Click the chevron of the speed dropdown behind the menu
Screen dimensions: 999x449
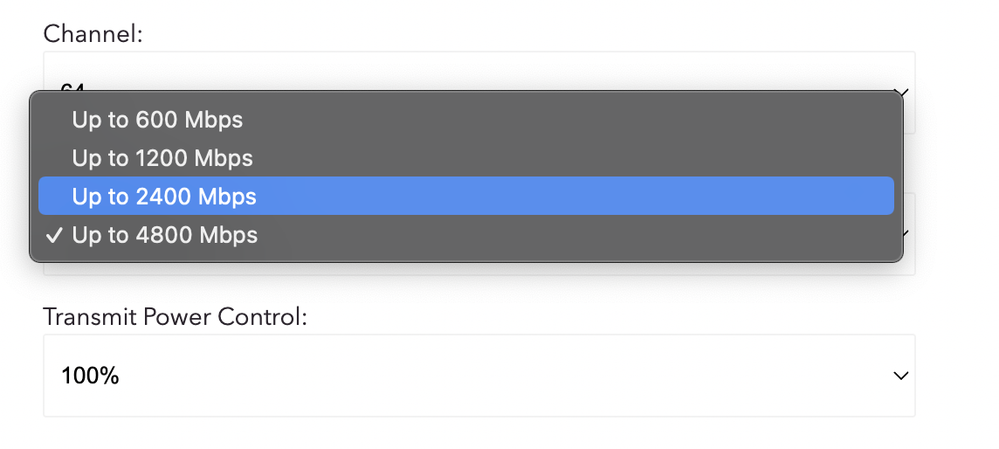point(906,234)
